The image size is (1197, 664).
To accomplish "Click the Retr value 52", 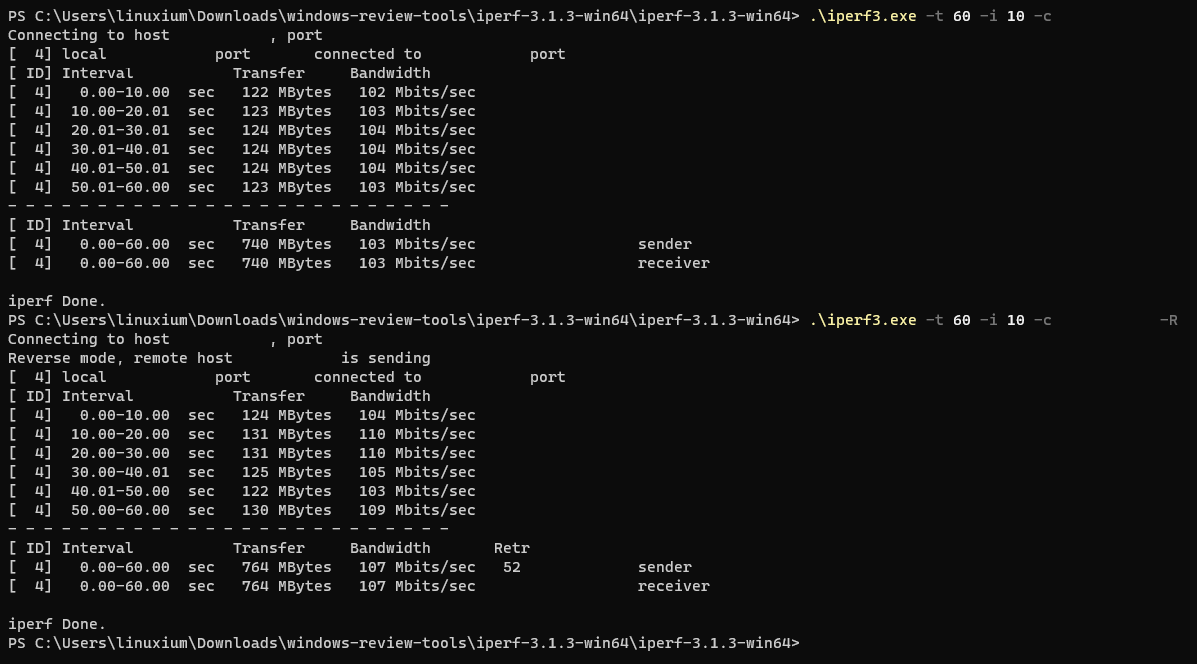I will click(511, 567).
